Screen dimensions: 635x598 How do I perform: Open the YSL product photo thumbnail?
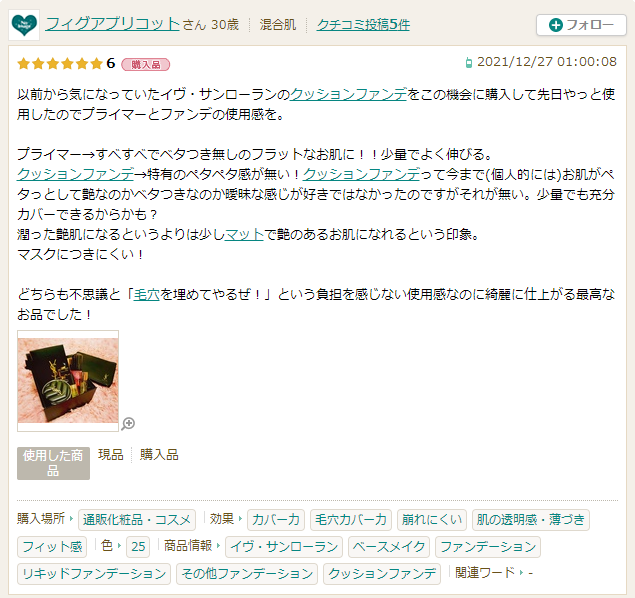click(x=68, y=381)
